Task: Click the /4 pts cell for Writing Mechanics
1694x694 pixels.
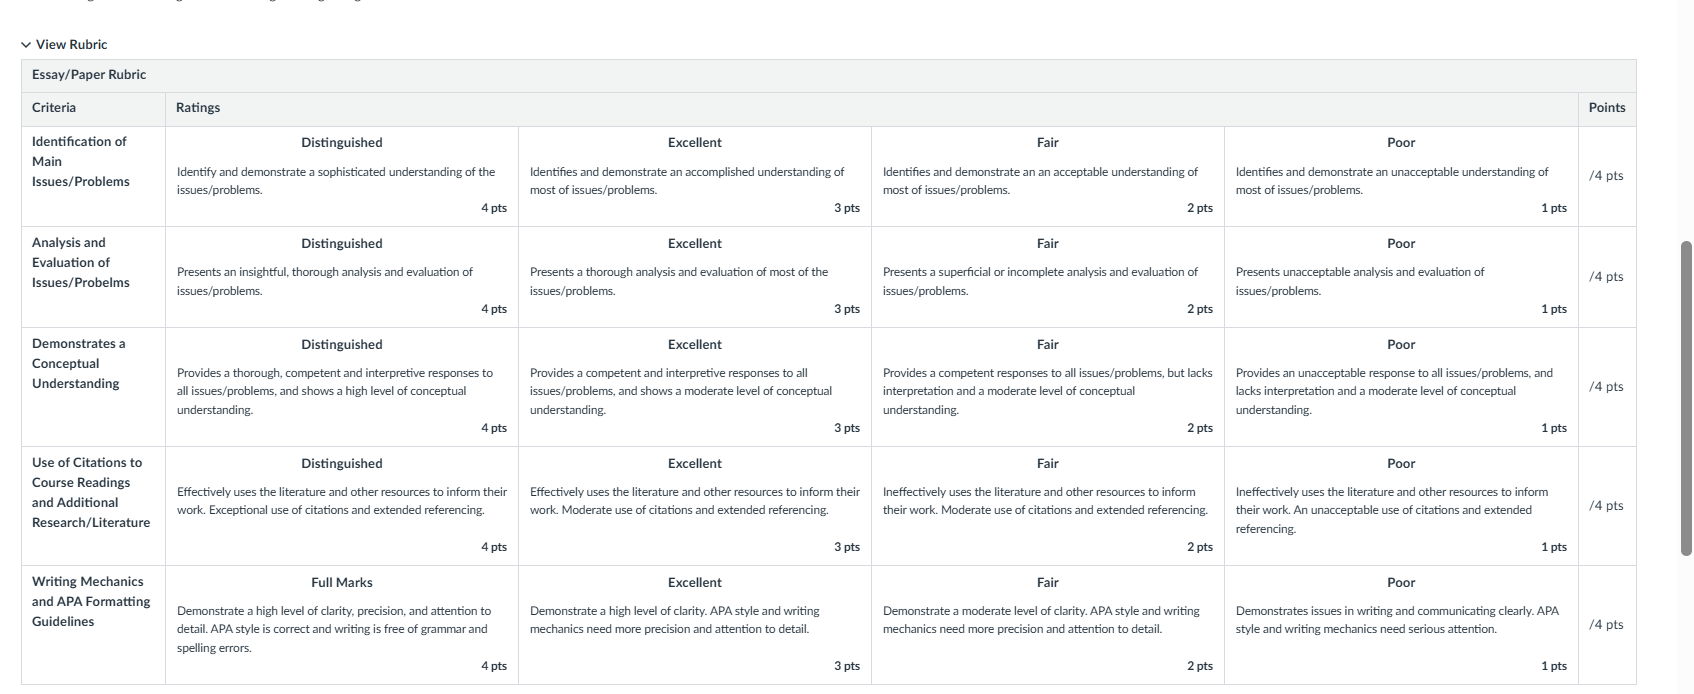Action: coord(1606,625)
